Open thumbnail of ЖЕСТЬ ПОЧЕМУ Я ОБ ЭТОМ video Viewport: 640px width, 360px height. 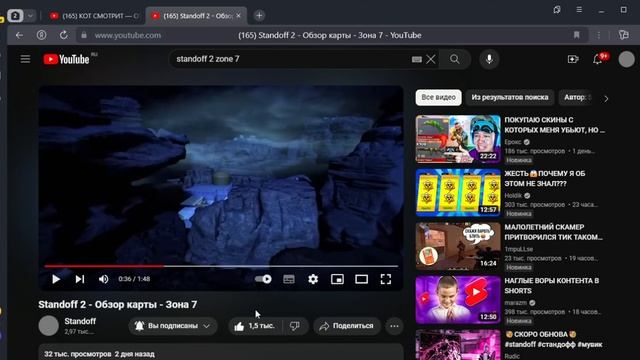pyautogui.click(x=458, y=193)
